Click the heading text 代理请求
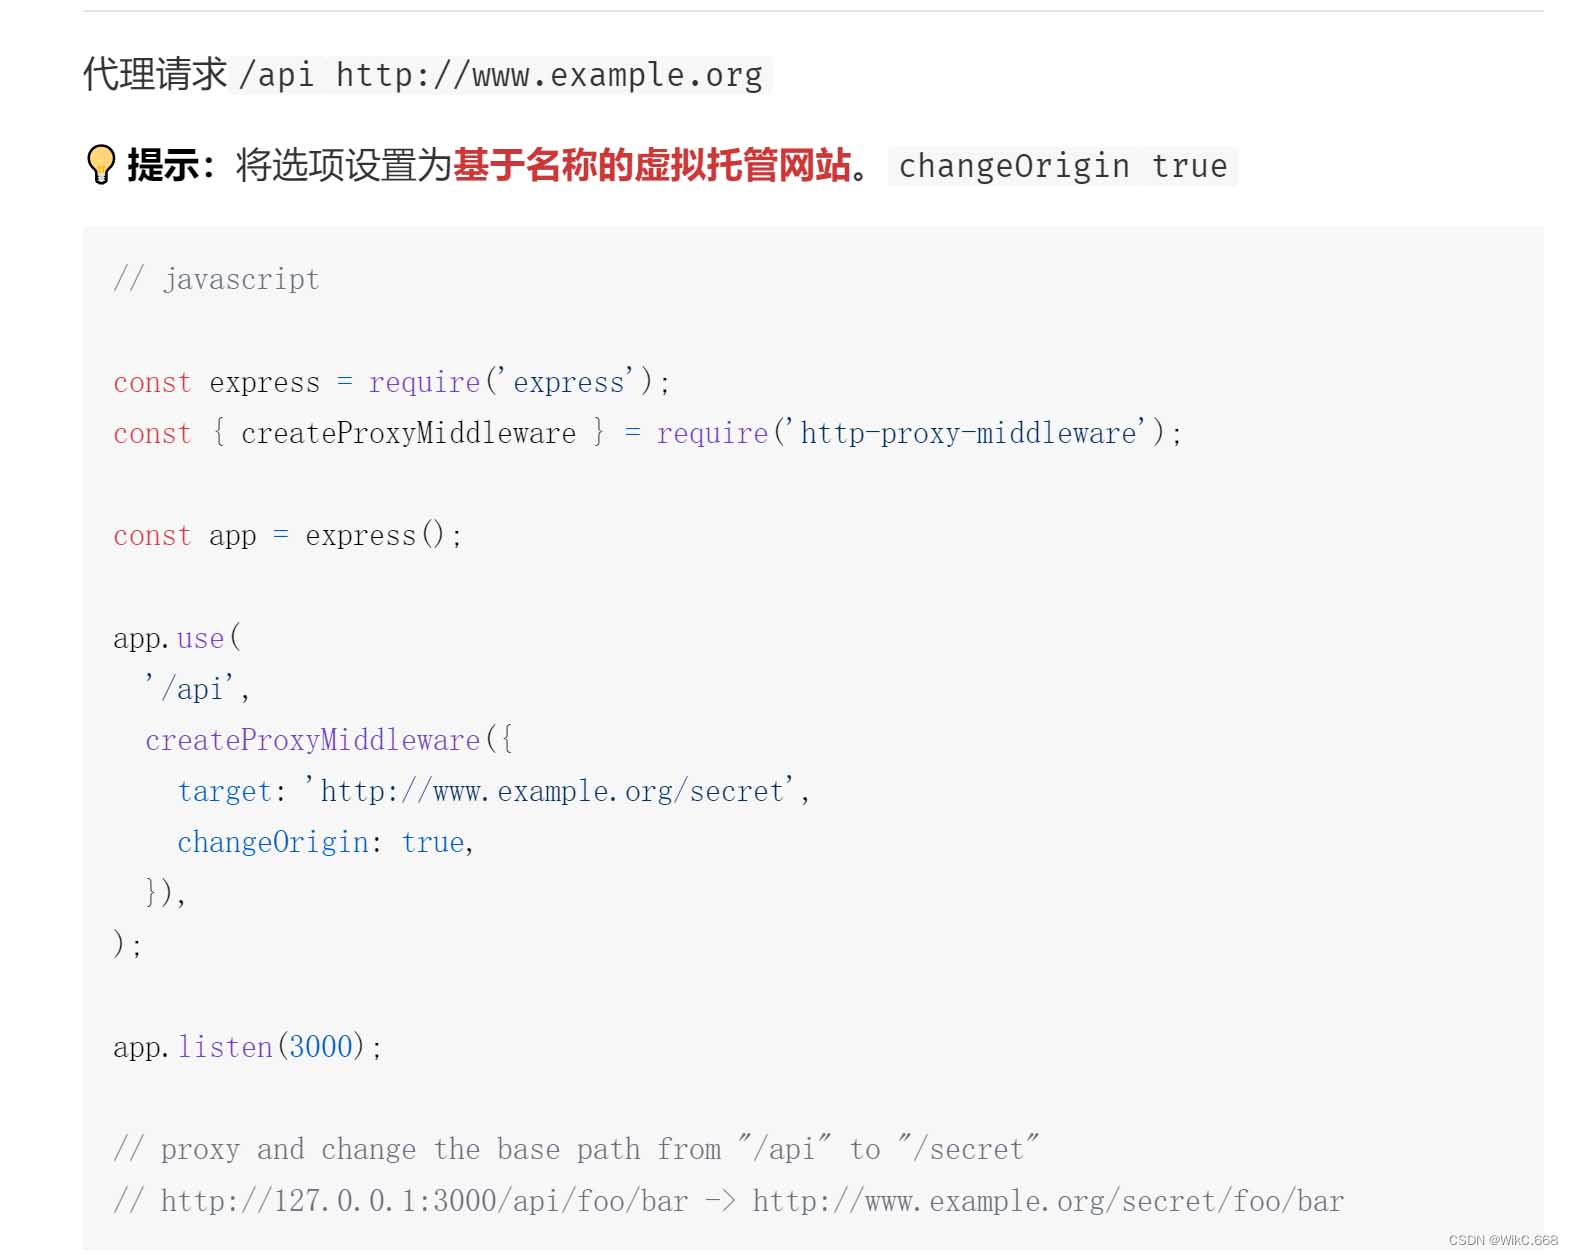The width and height of the screenshot is (1573, 1255). click(155, 75)
